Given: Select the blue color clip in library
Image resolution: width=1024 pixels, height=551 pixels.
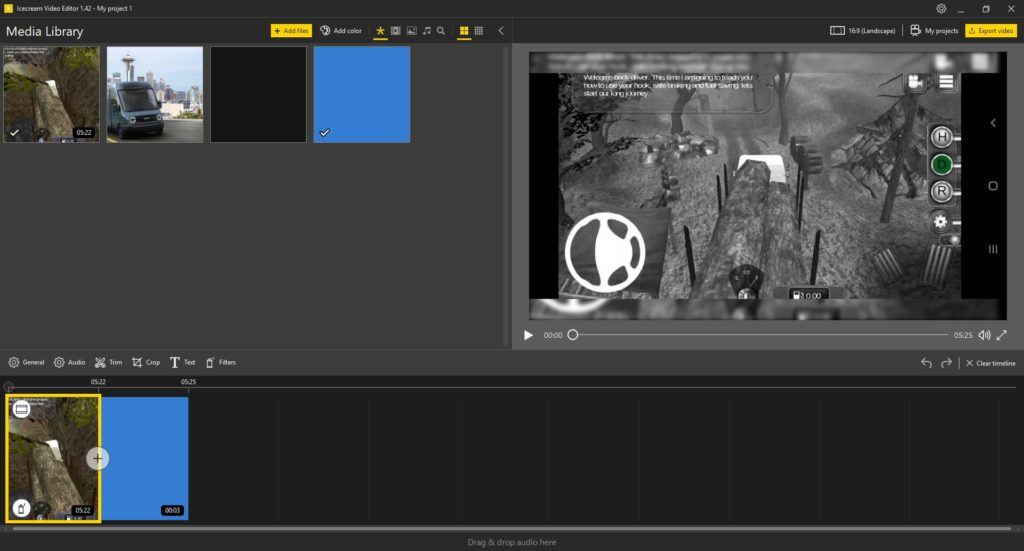Looking at the screenshot, I should [362, 94].
